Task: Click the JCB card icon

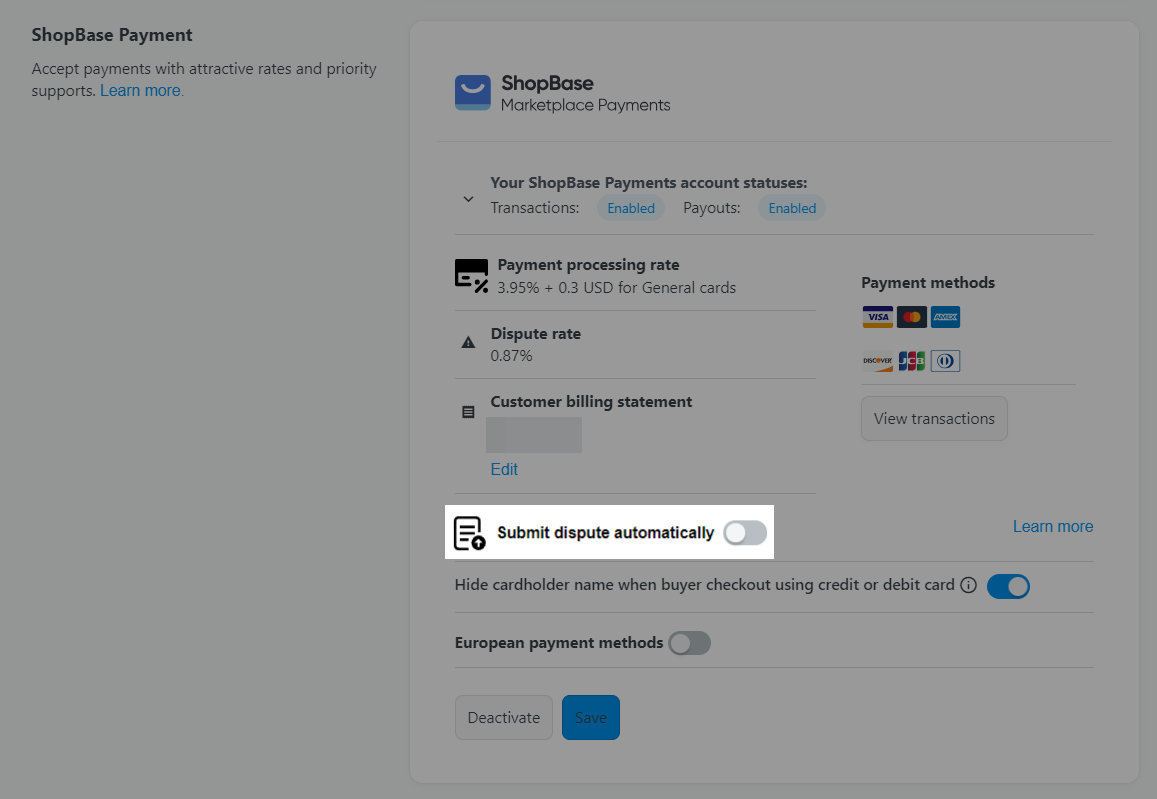Action: coord(911,361)
